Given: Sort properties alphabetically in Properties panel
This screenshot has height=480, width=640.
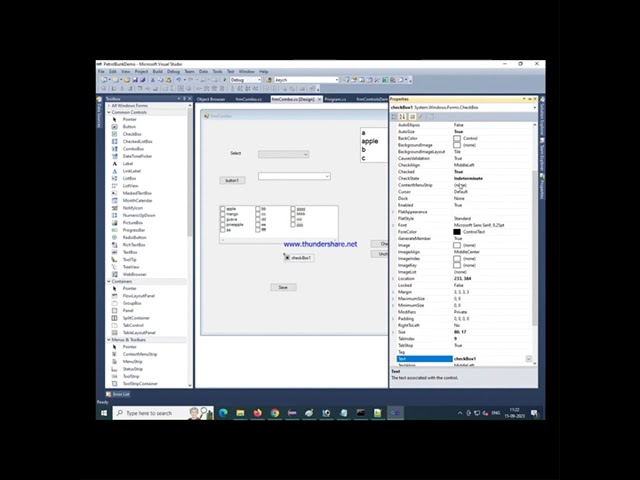Looking at the screenshot, I should [x=402, y=117].
